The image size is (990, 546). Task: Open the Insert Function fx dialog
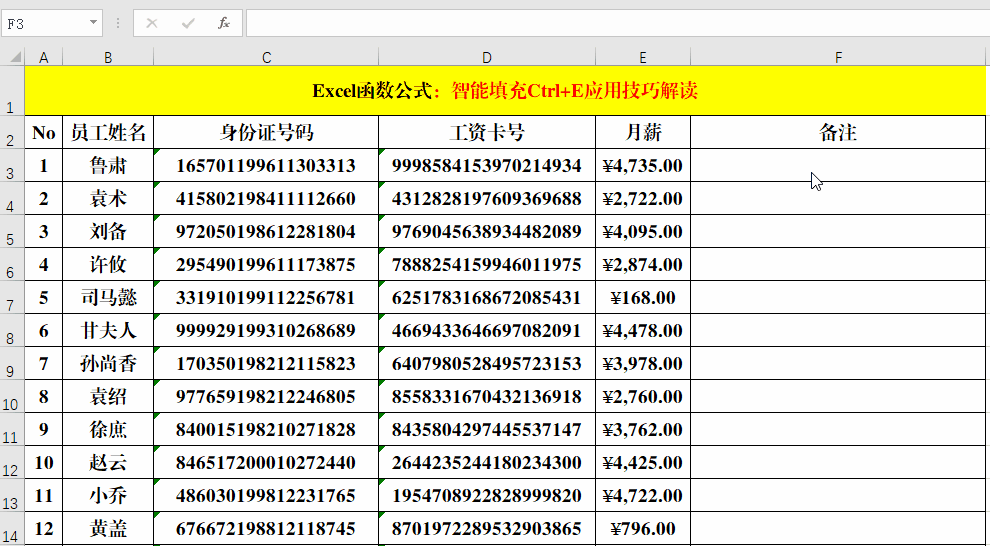(224, 23)
